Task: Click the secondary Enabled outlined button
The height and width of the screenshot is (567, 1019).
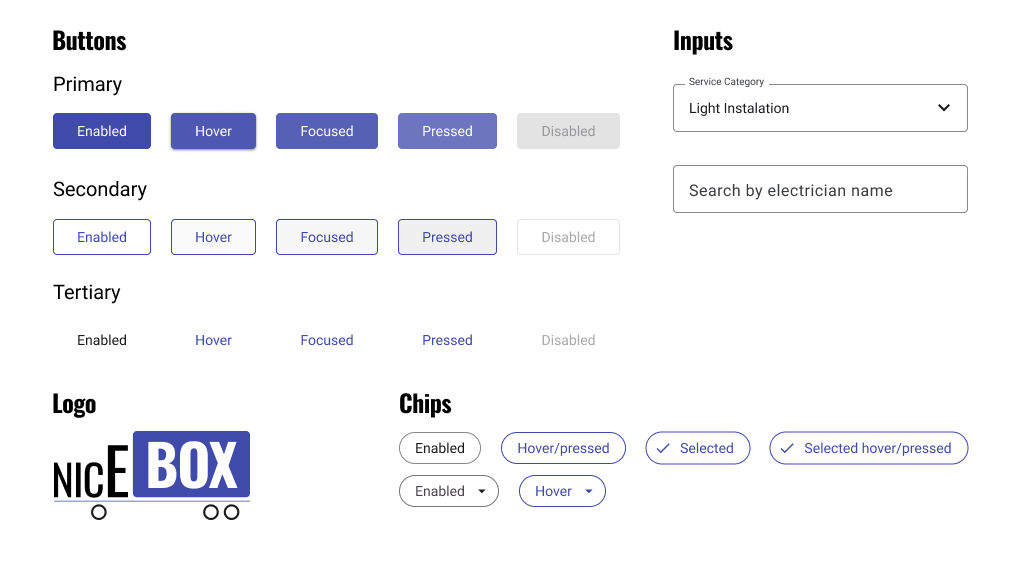Action: pyautogui.click(x=102, y=237)
